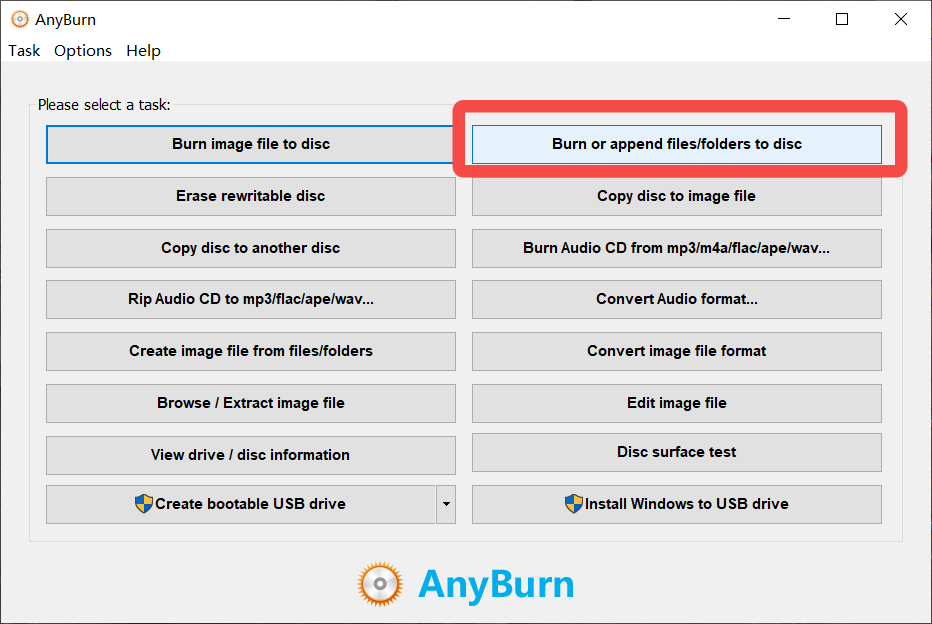
Task: Select Copy disc to another disc
Action: tap(251, 248)
